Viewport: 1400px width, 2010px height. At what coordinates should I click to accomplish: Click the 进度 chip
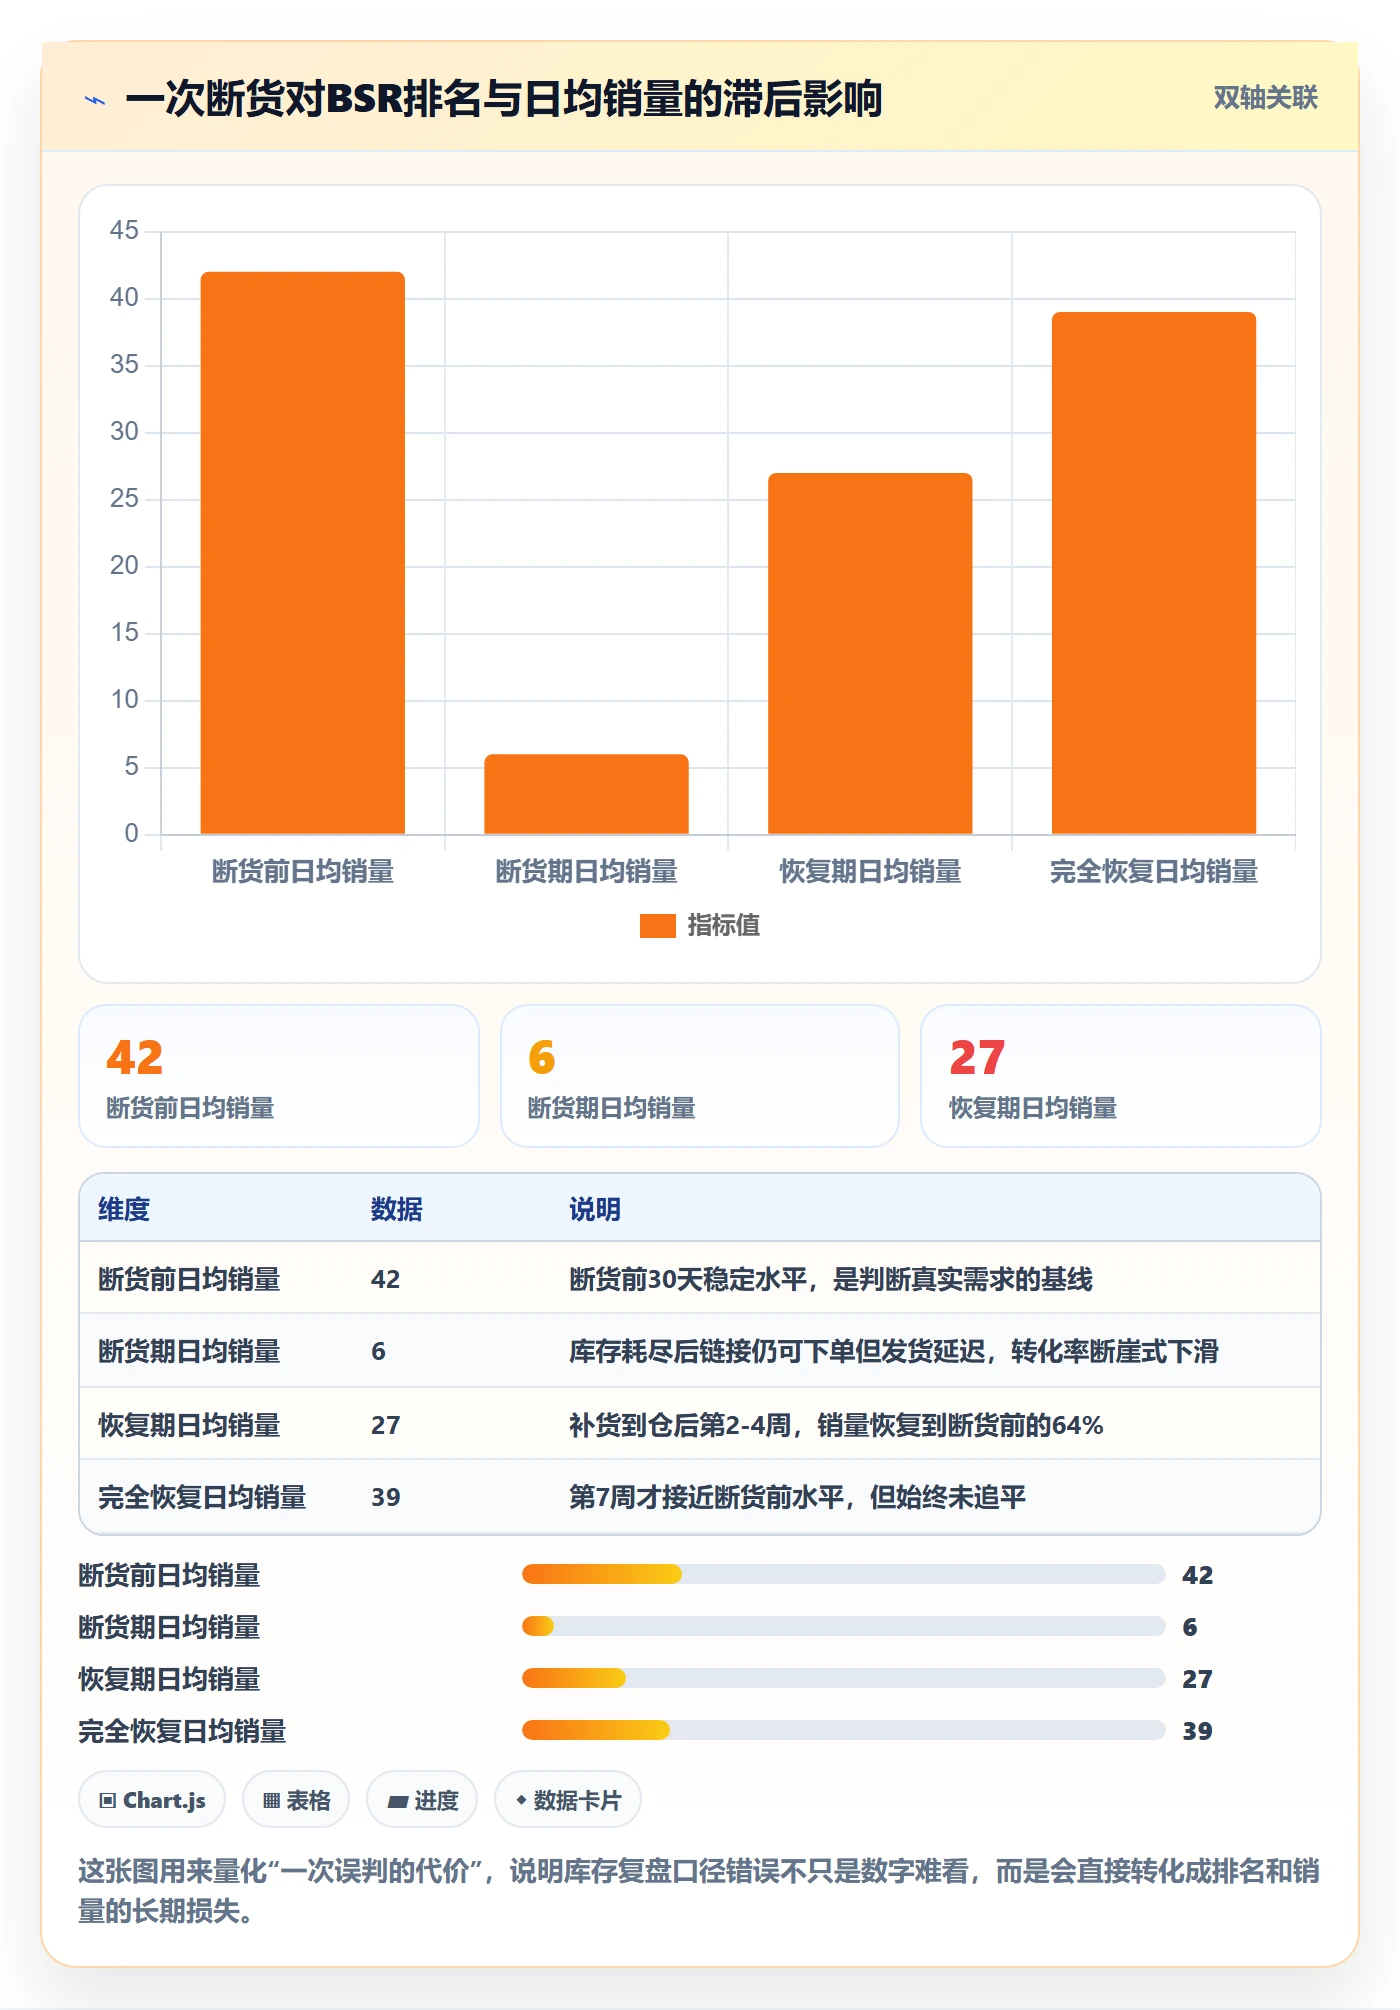tap(422, 1800)
